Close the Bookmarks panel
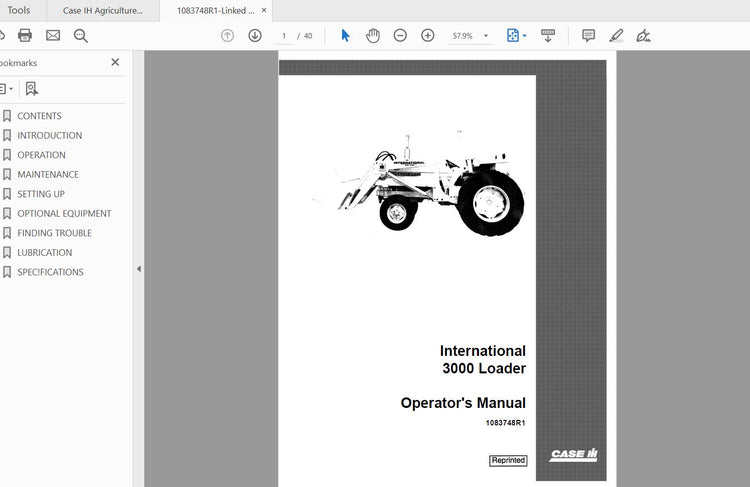750x487 pixels. (x=115, y=62)
